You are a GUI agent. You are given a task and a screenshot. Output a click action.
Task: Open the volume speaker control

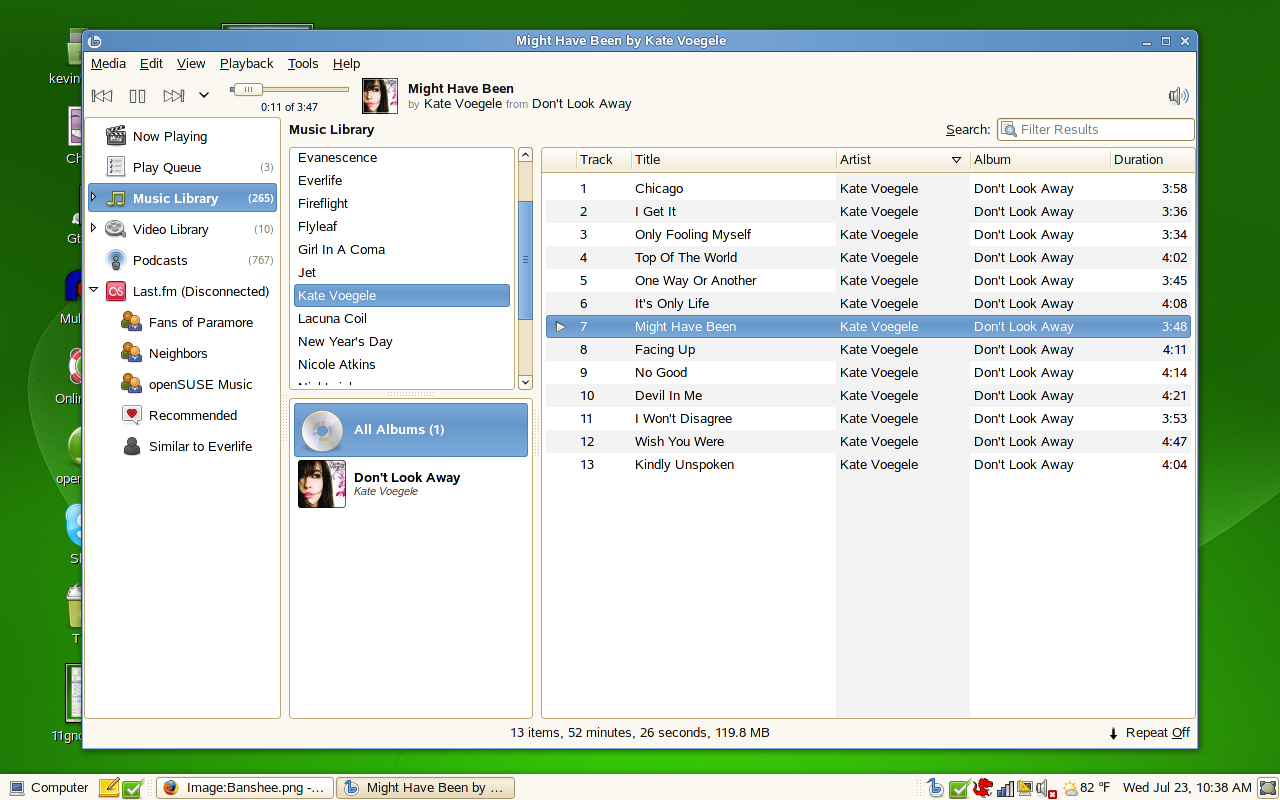tap(1178, 96)
